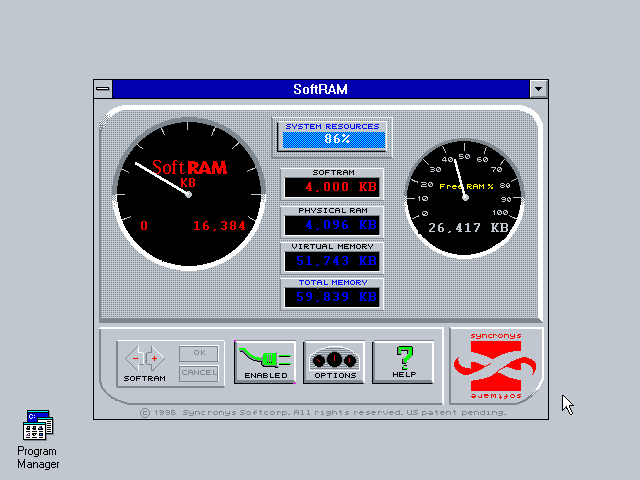640x480 pixels.
Task: Increase SoftRAM with the plus arrow
Action: (x=155, y=358)
